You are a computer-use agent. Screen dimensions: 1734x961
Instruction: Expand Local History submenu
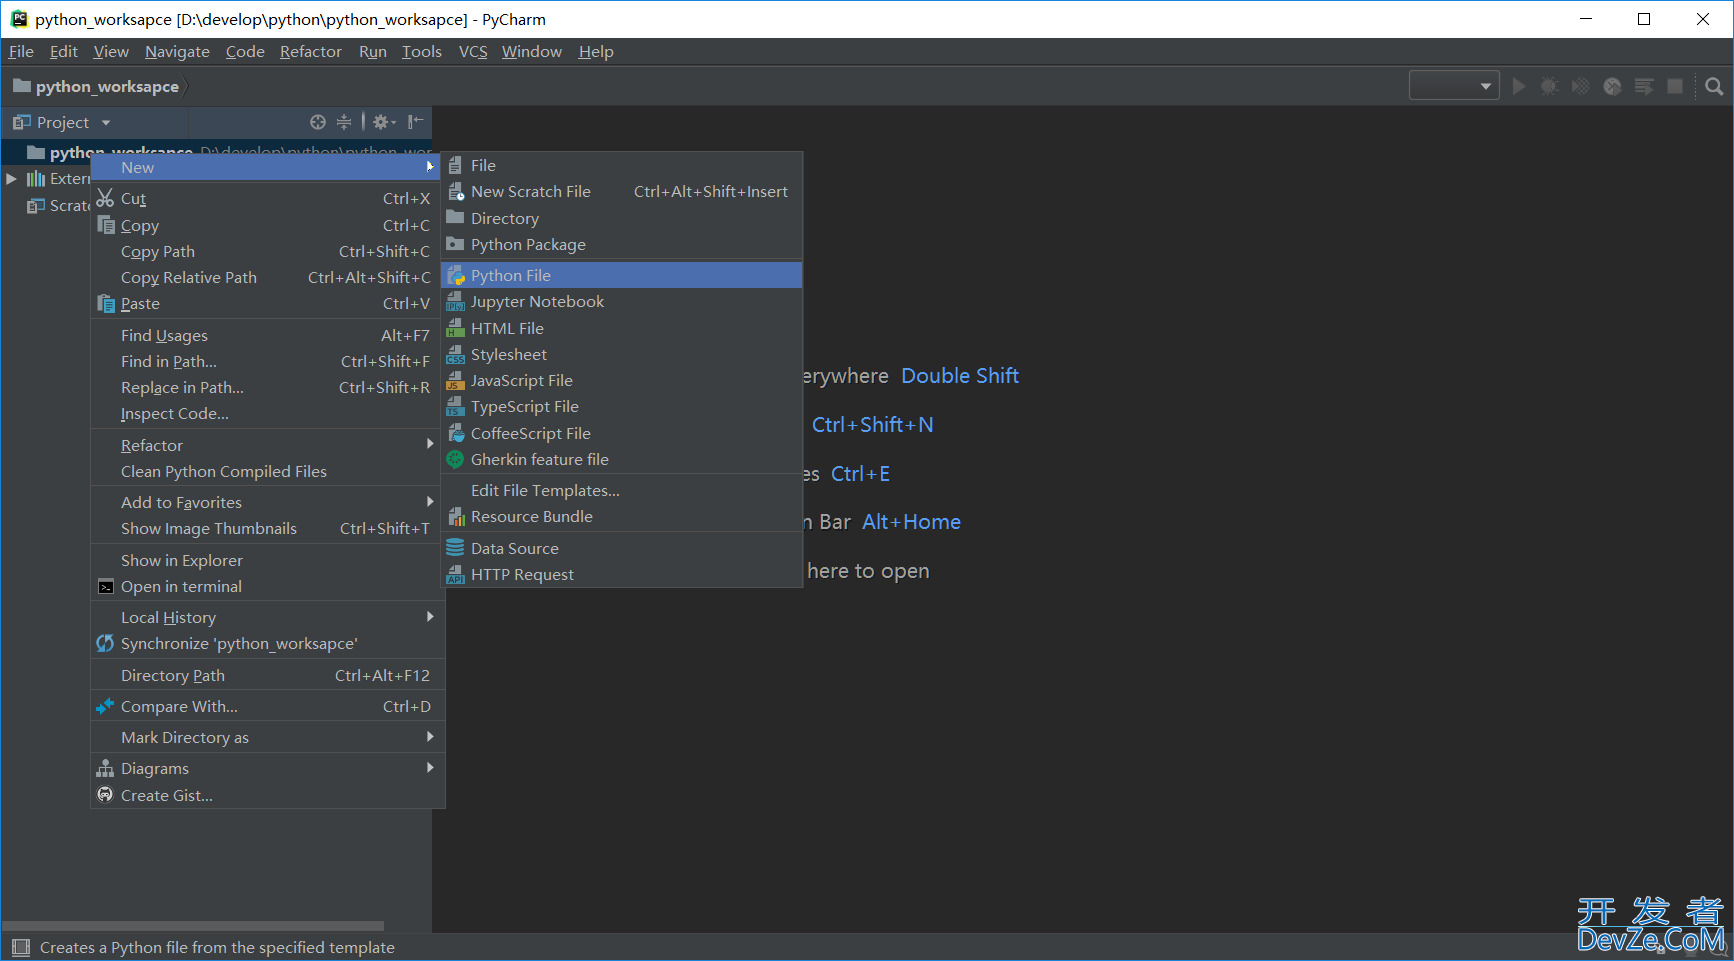tap(267, 617)
